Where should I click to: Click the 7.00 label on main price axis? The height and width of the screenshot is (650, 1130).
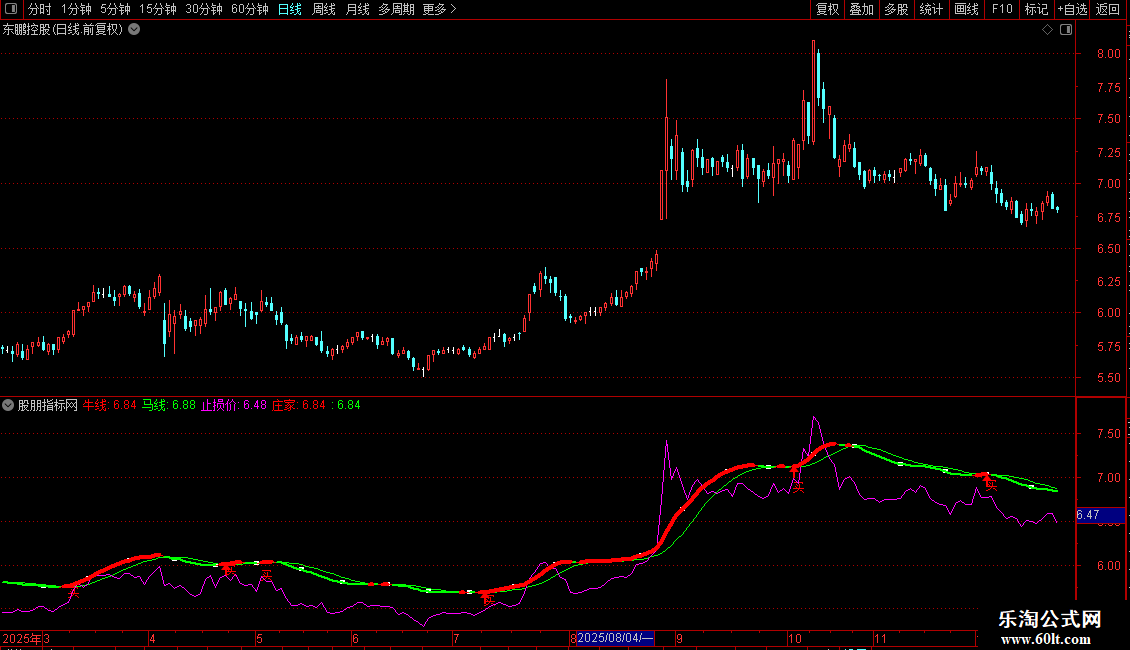click(1108, 184)
